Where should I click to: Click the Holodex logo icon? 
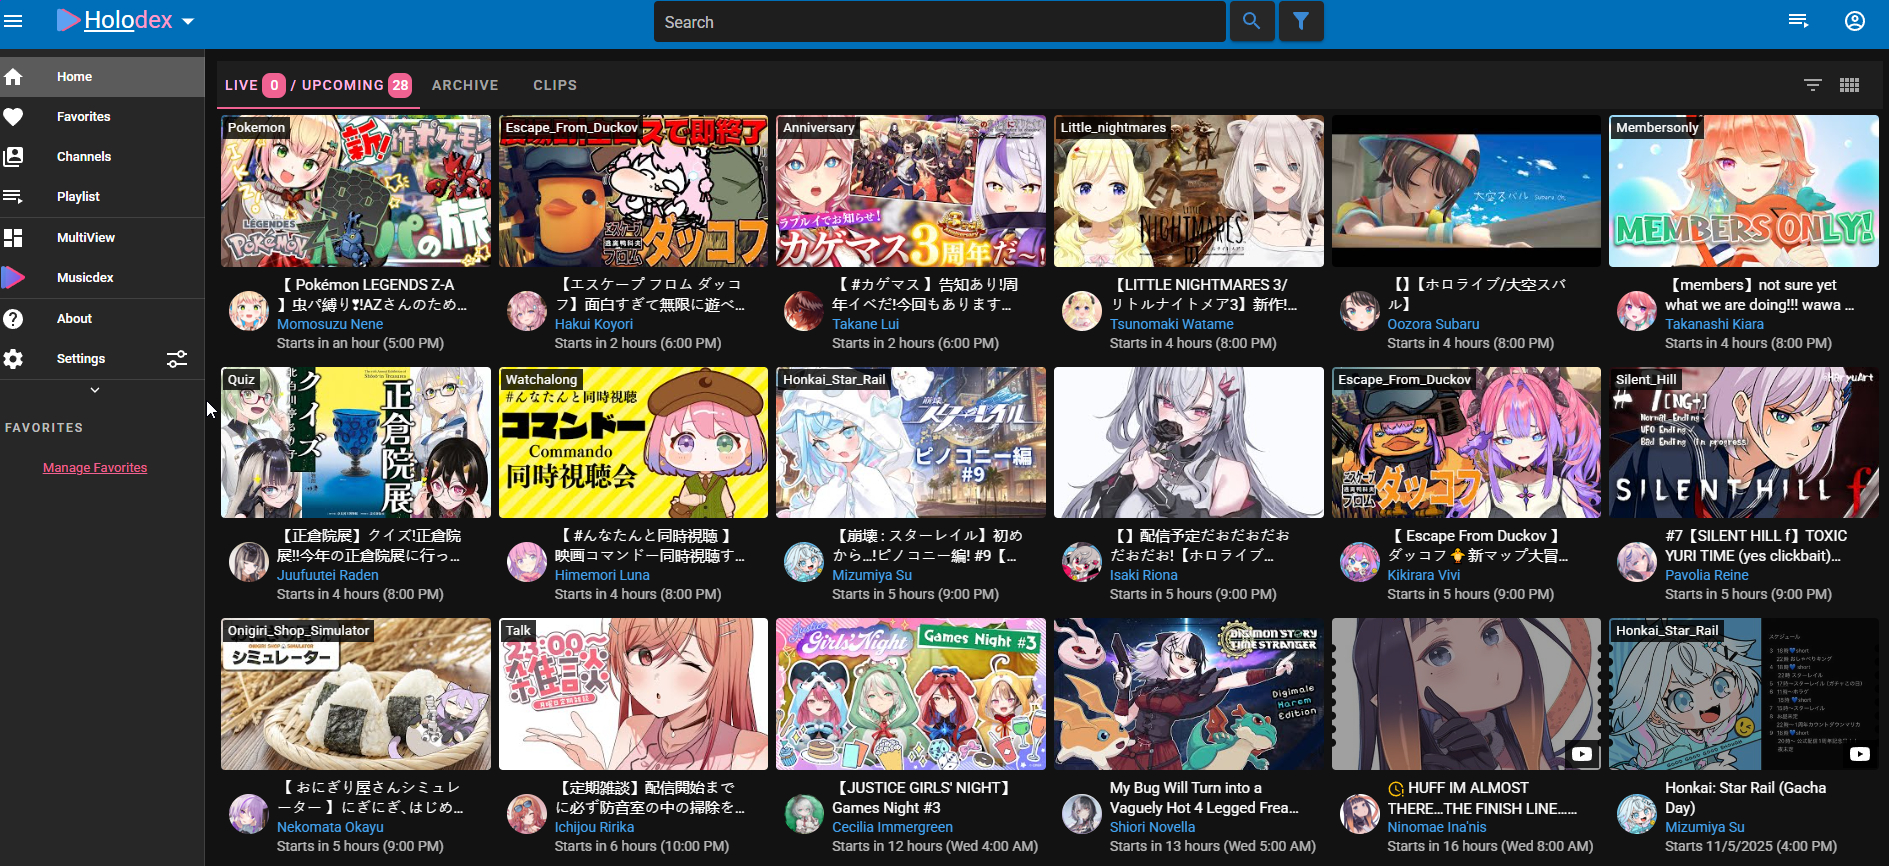[x=68, y=20]
